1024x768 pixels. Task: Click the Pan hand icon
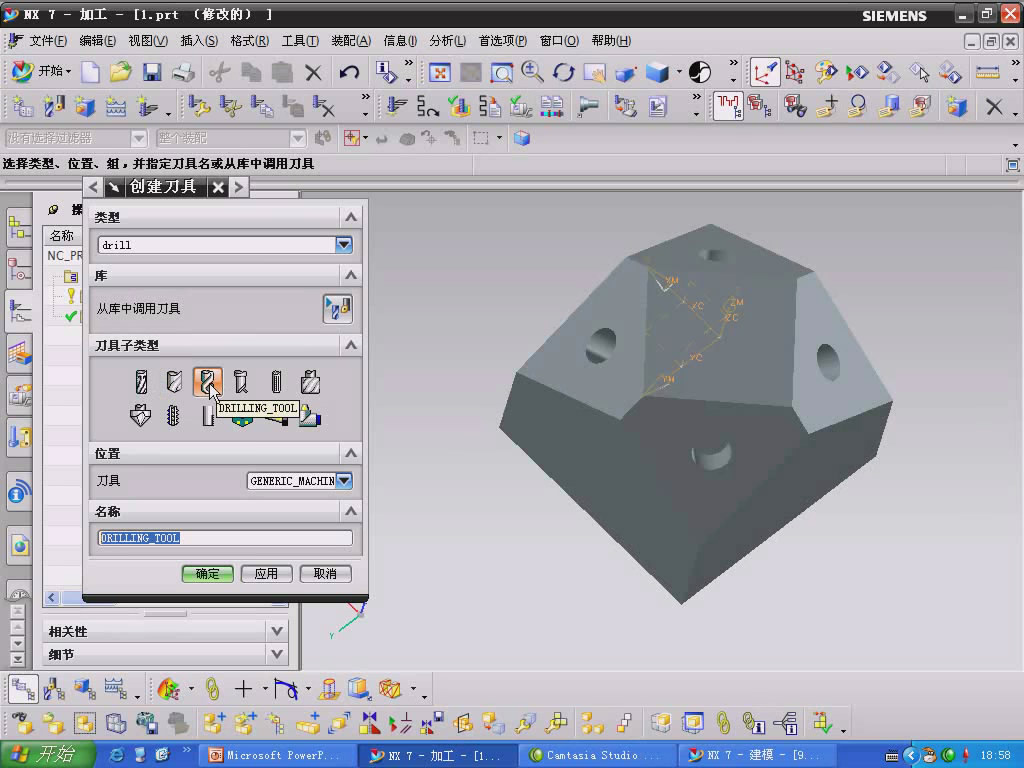[594, 72]
